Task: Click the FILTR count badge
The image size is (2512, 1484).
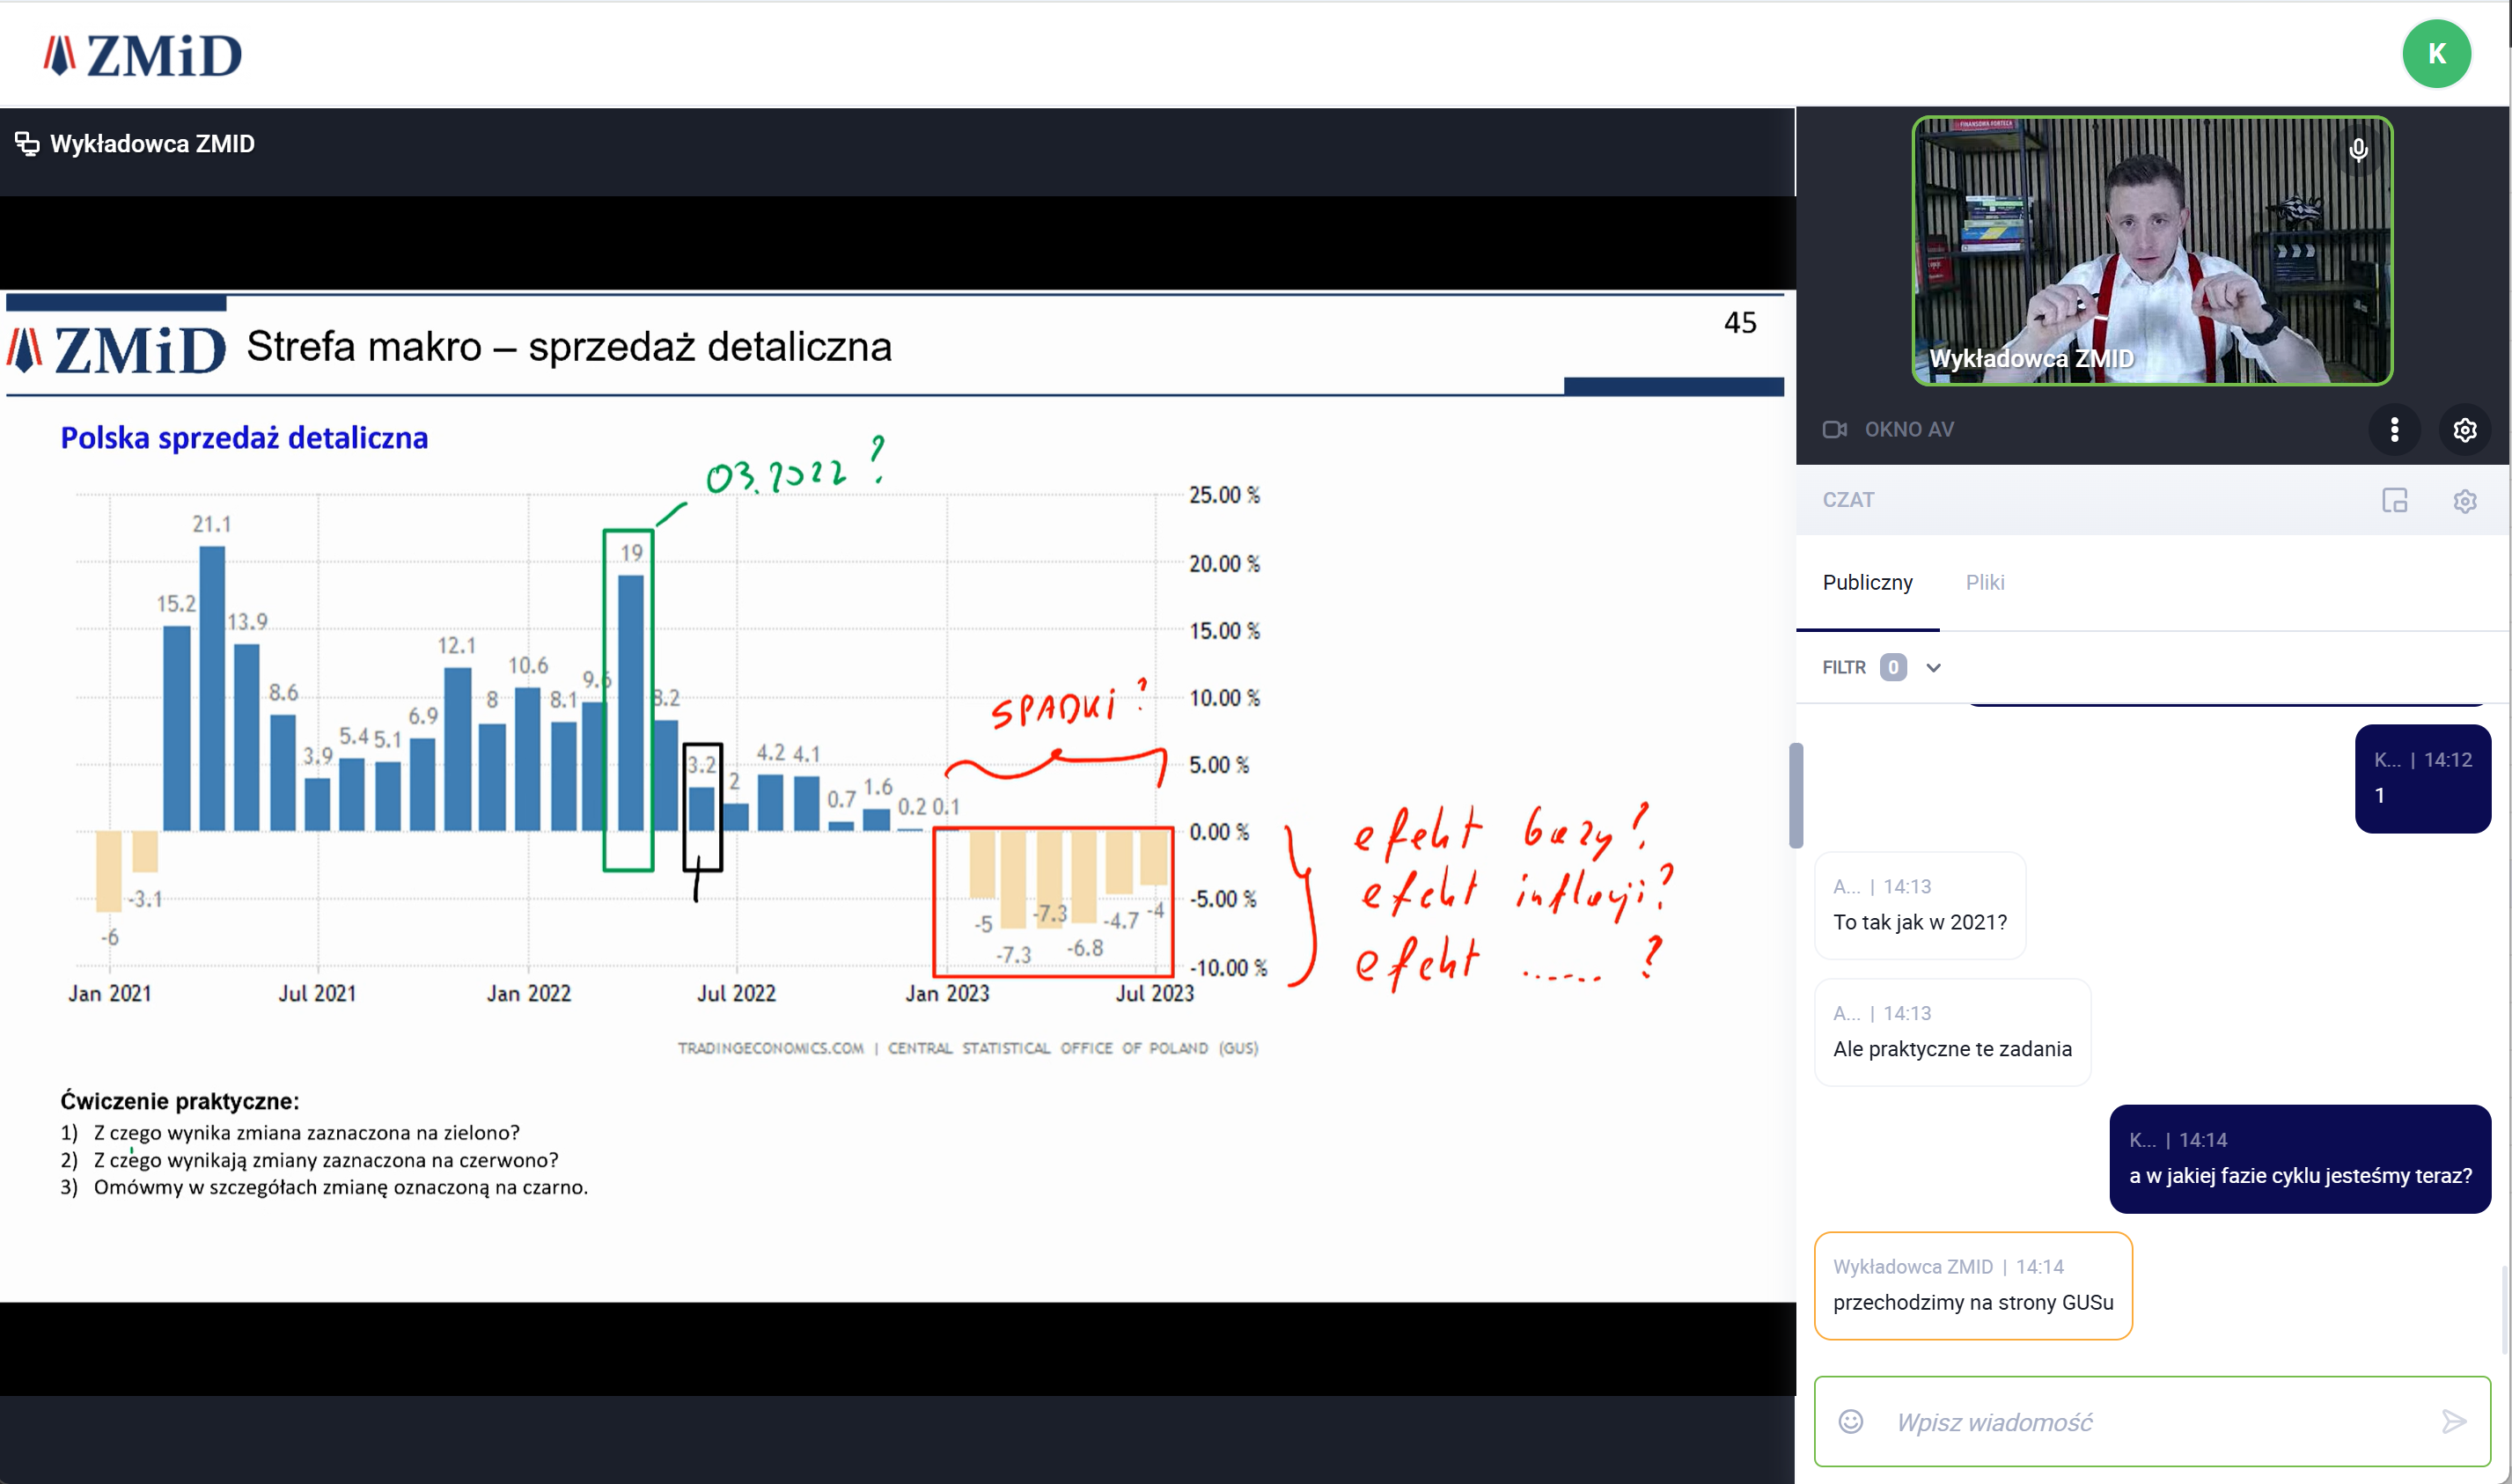Action: coord(1893,667)
